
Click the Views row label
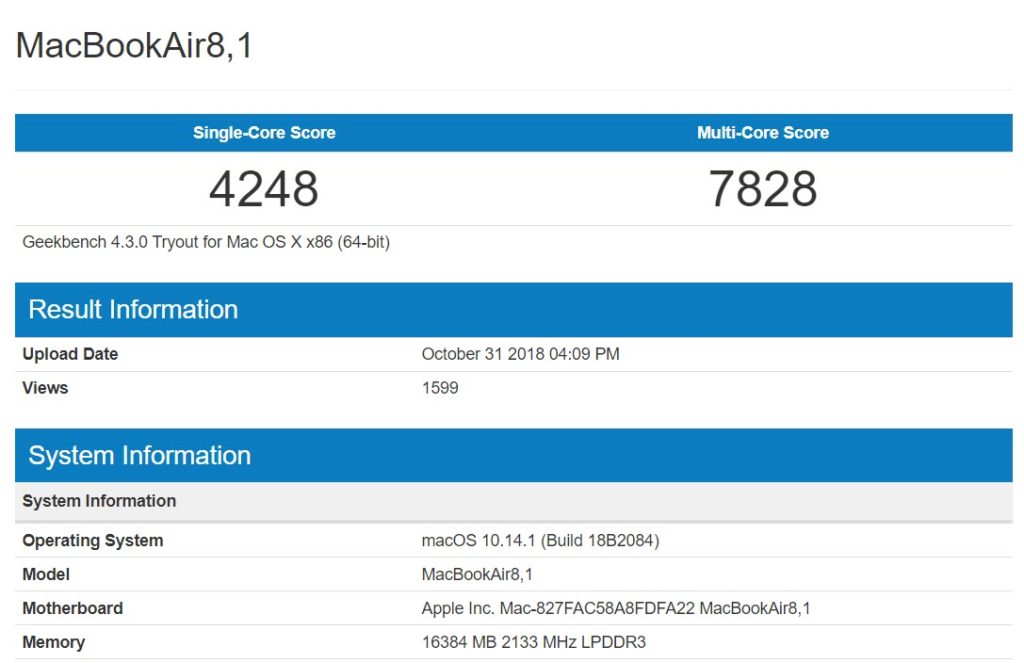coord(45,388)
